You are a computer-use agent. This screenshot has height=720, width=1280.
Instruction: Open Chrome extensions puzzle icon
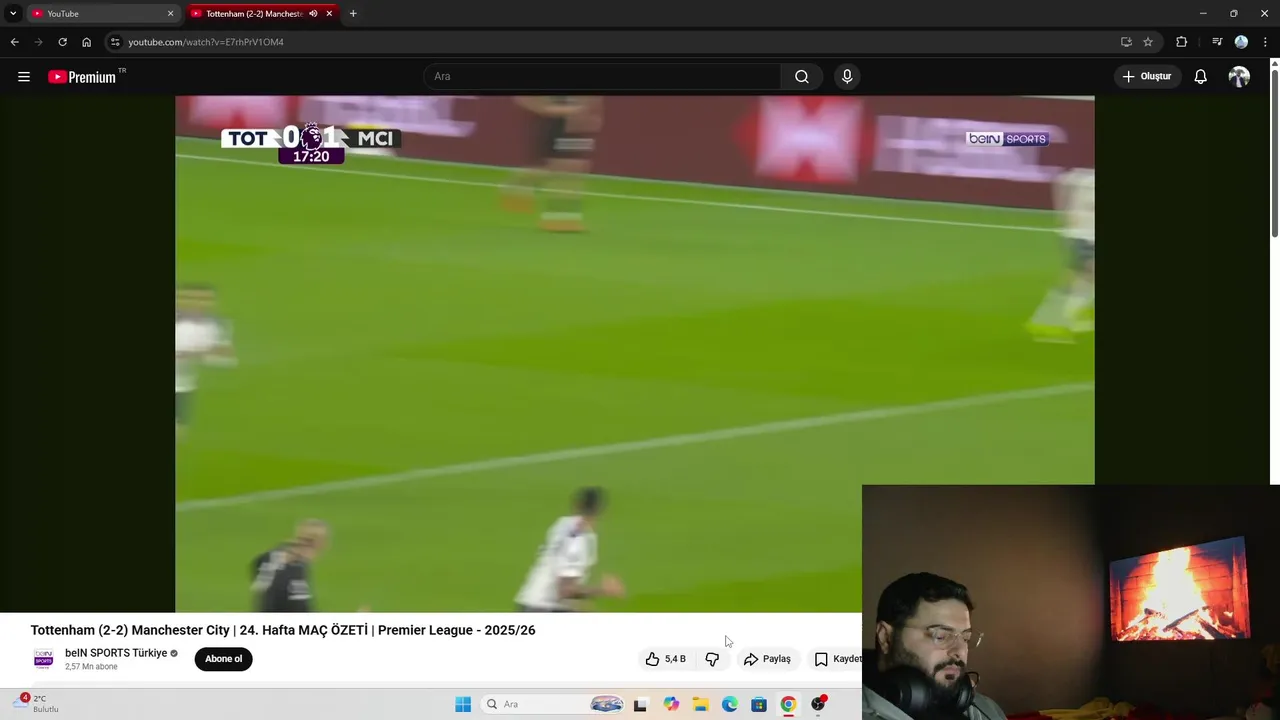point(1181,42)
